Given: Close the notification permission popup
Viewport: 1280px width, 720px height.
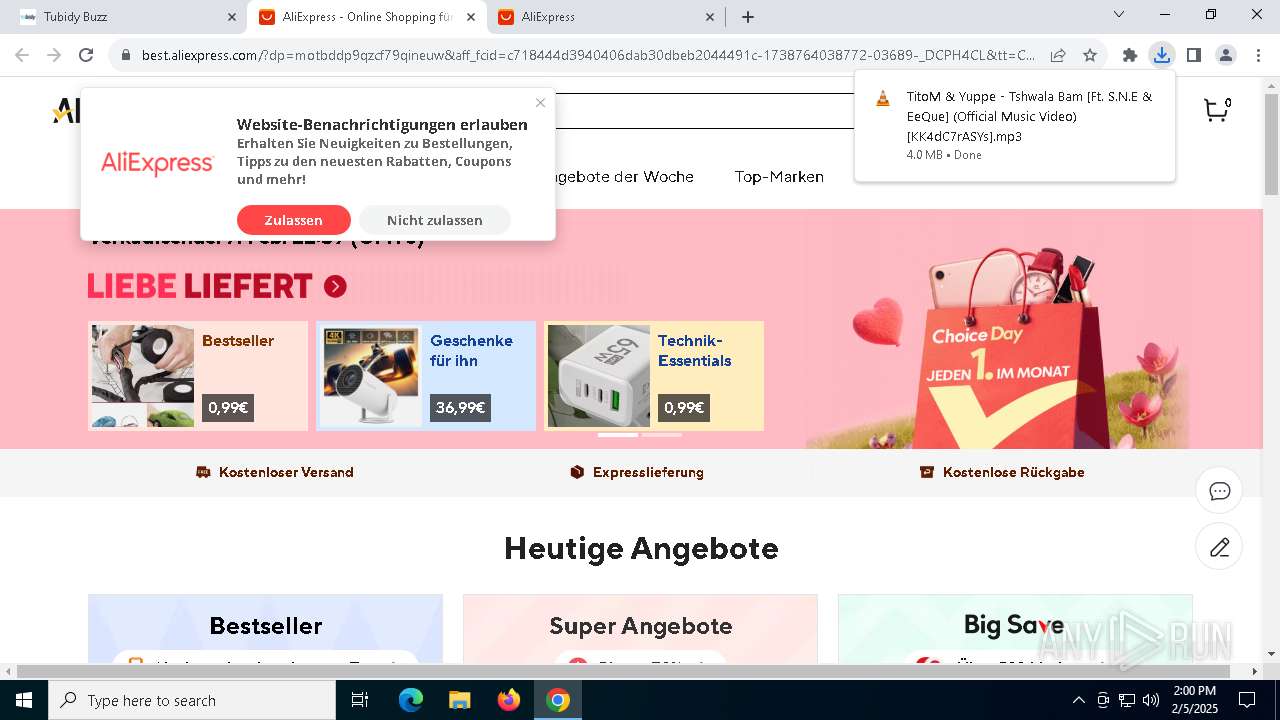Looking at the screenshot, I should coord(540,102).
